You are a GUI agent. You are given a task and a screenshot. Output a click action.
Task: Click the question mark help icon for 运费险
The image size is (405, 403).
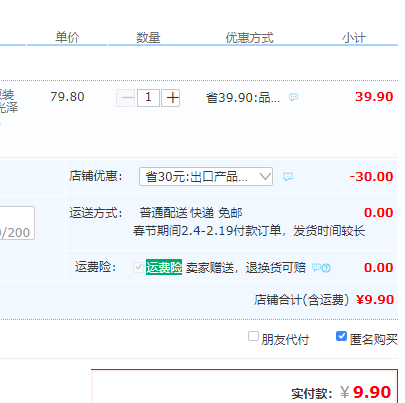326,268
